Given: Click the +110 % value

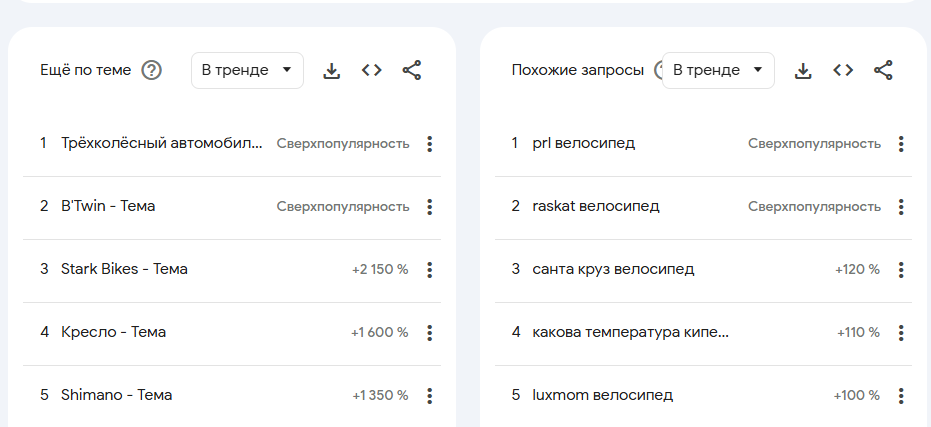Looking at the screenshot, I should (859, 333).
